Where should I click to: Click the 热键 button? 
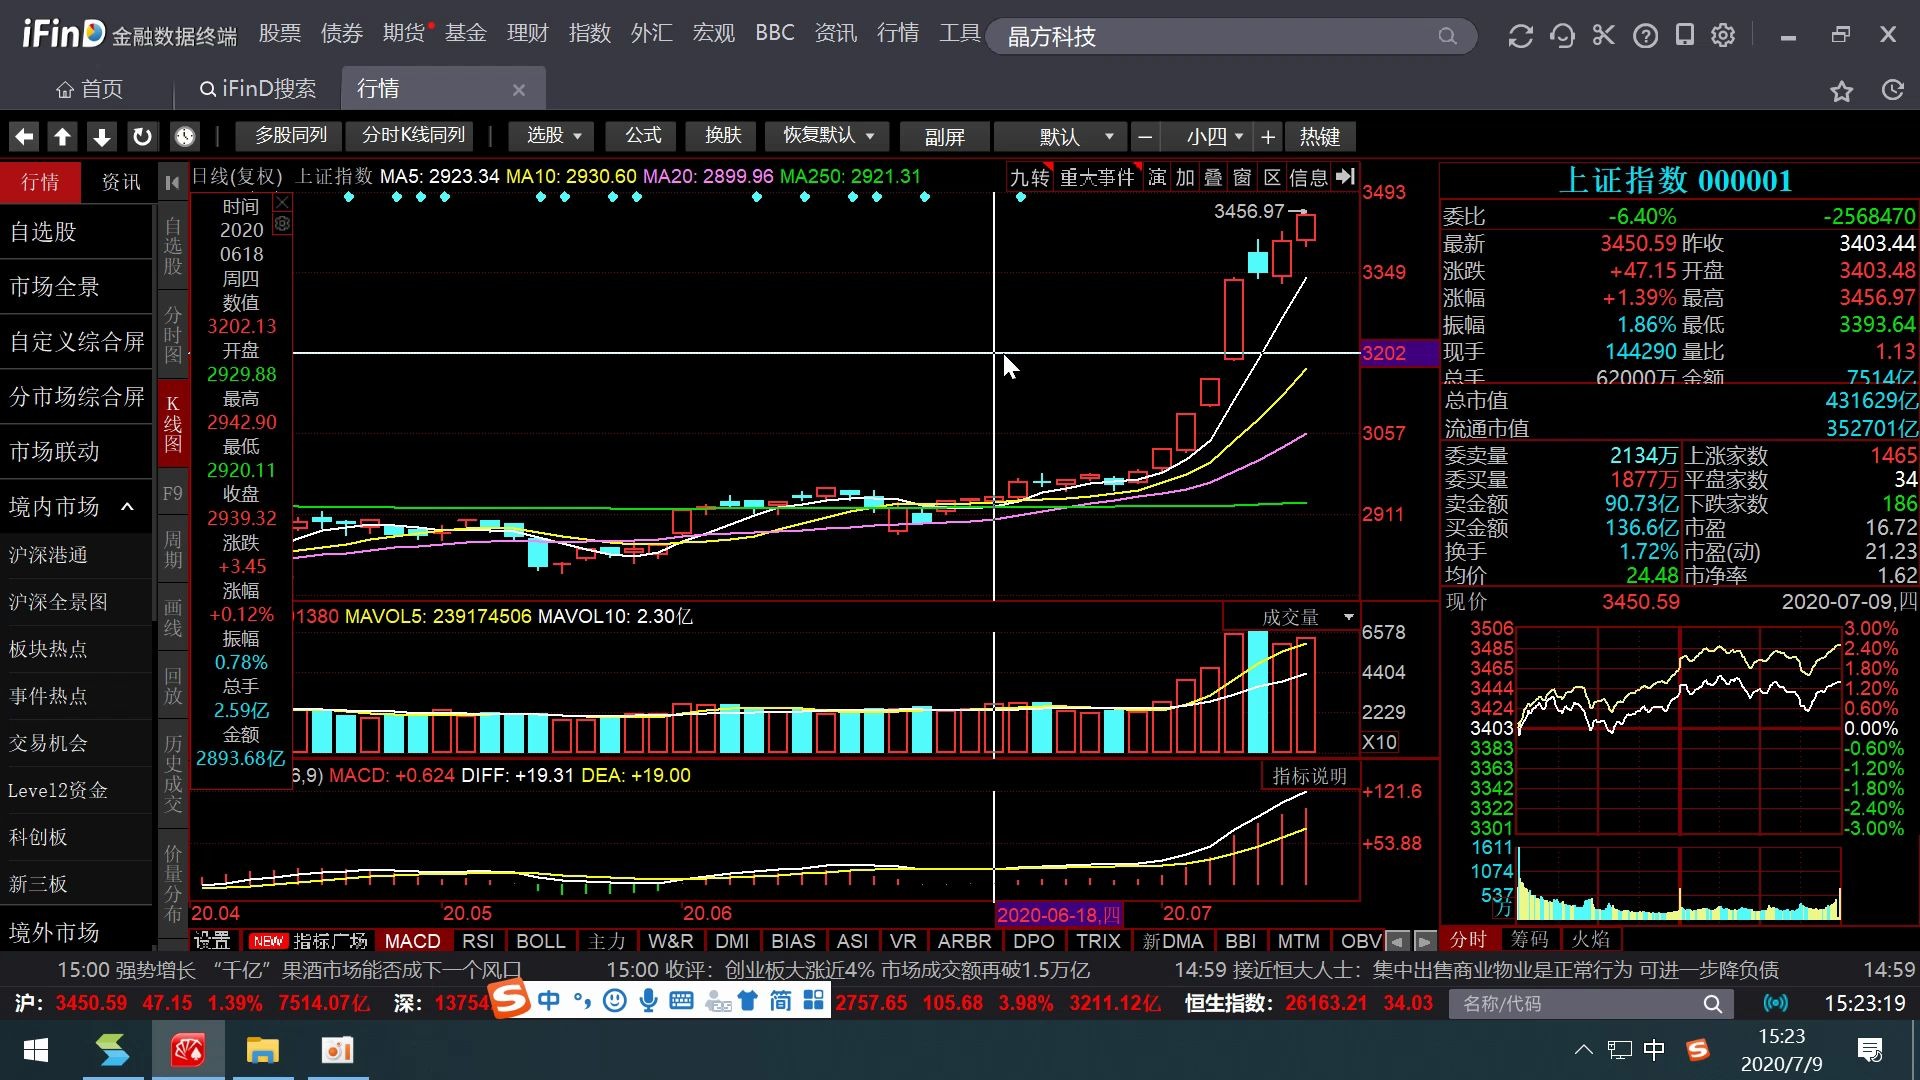(x=1320, y=136)
